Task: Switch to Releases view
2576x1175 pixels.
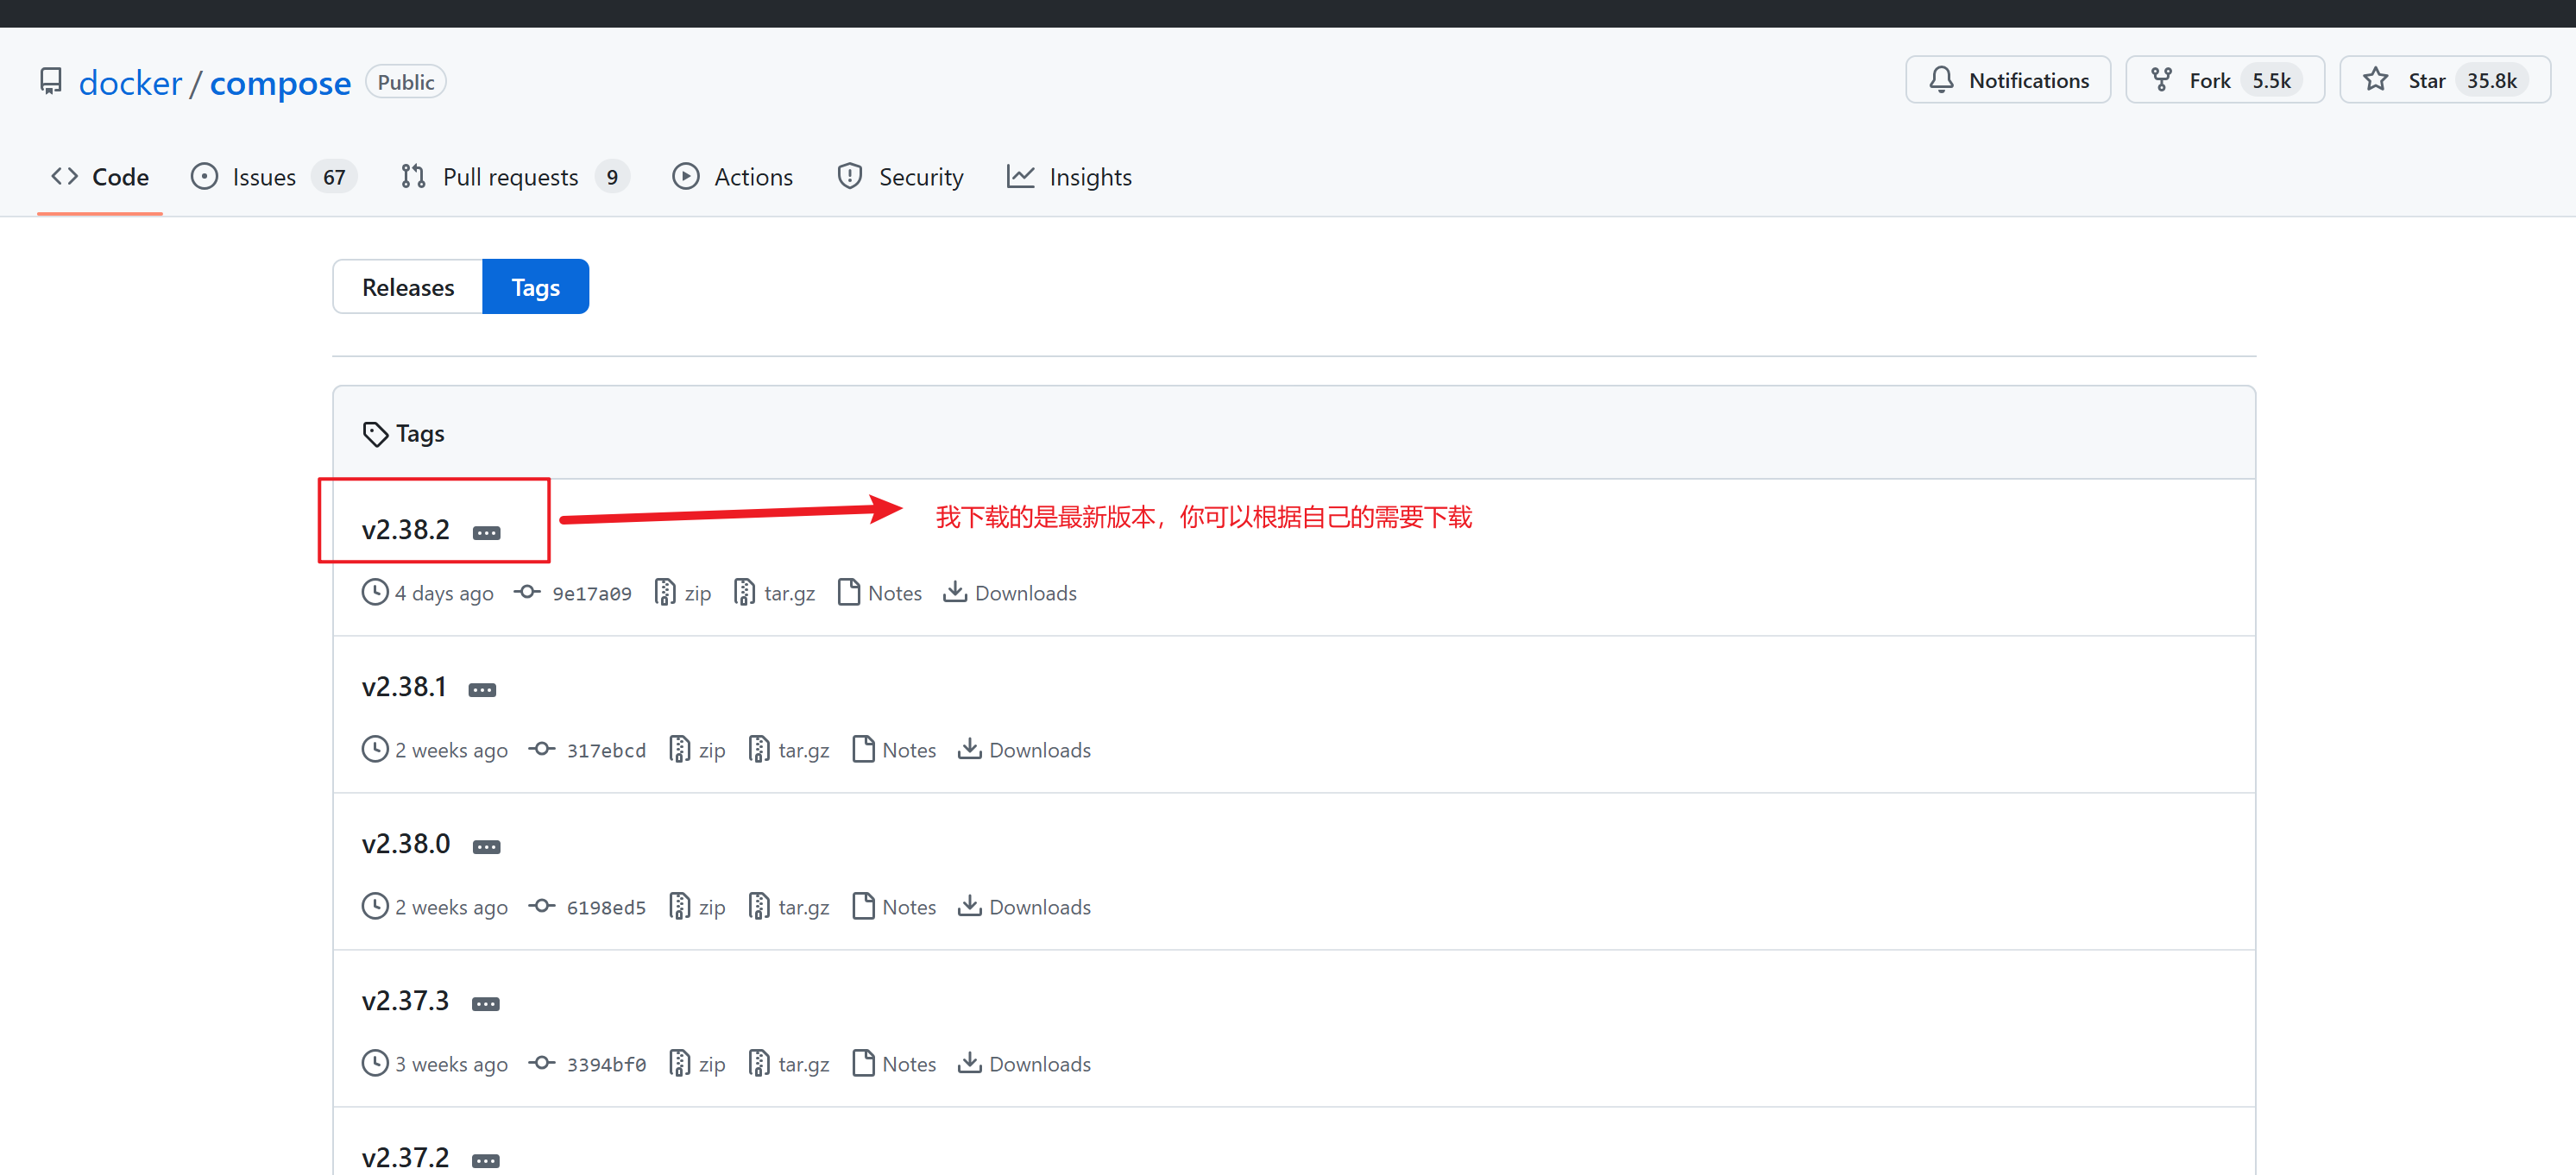Action: point(408,287)
